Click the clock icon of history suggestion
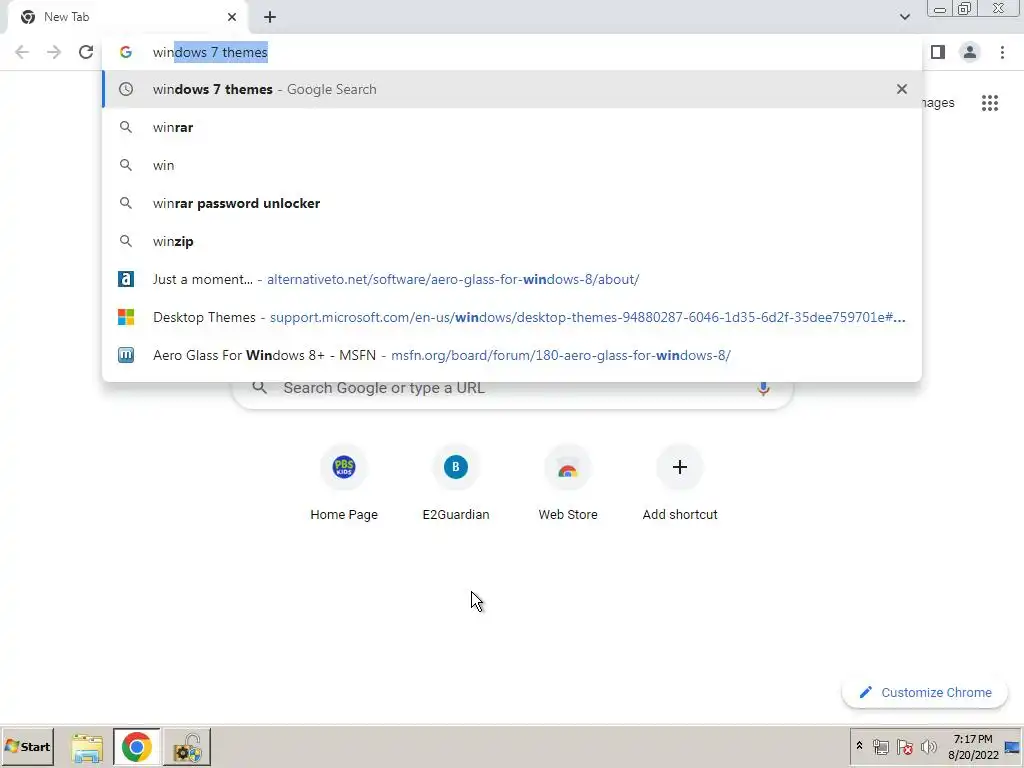 125,89
